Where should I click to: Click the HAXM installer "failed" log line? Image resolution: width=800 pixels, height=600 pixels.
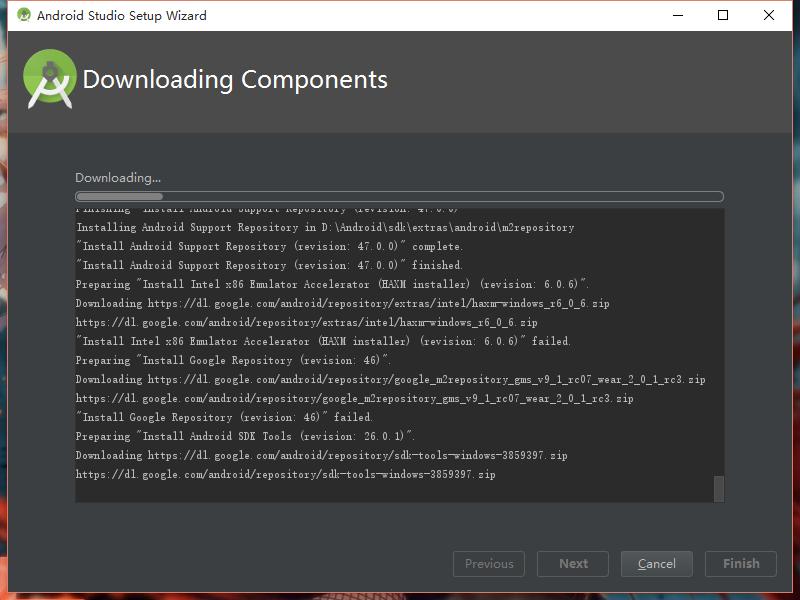pos(323,341)
